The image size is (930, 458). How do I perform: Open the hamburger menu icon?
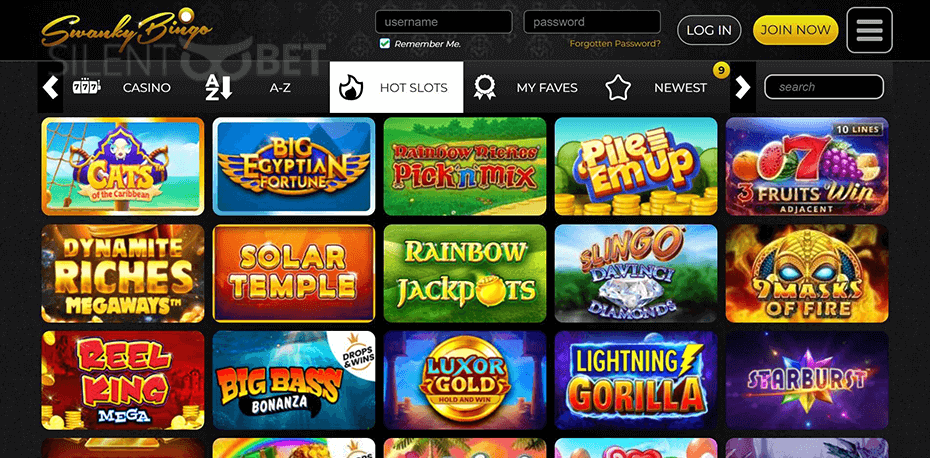[870, 30]
